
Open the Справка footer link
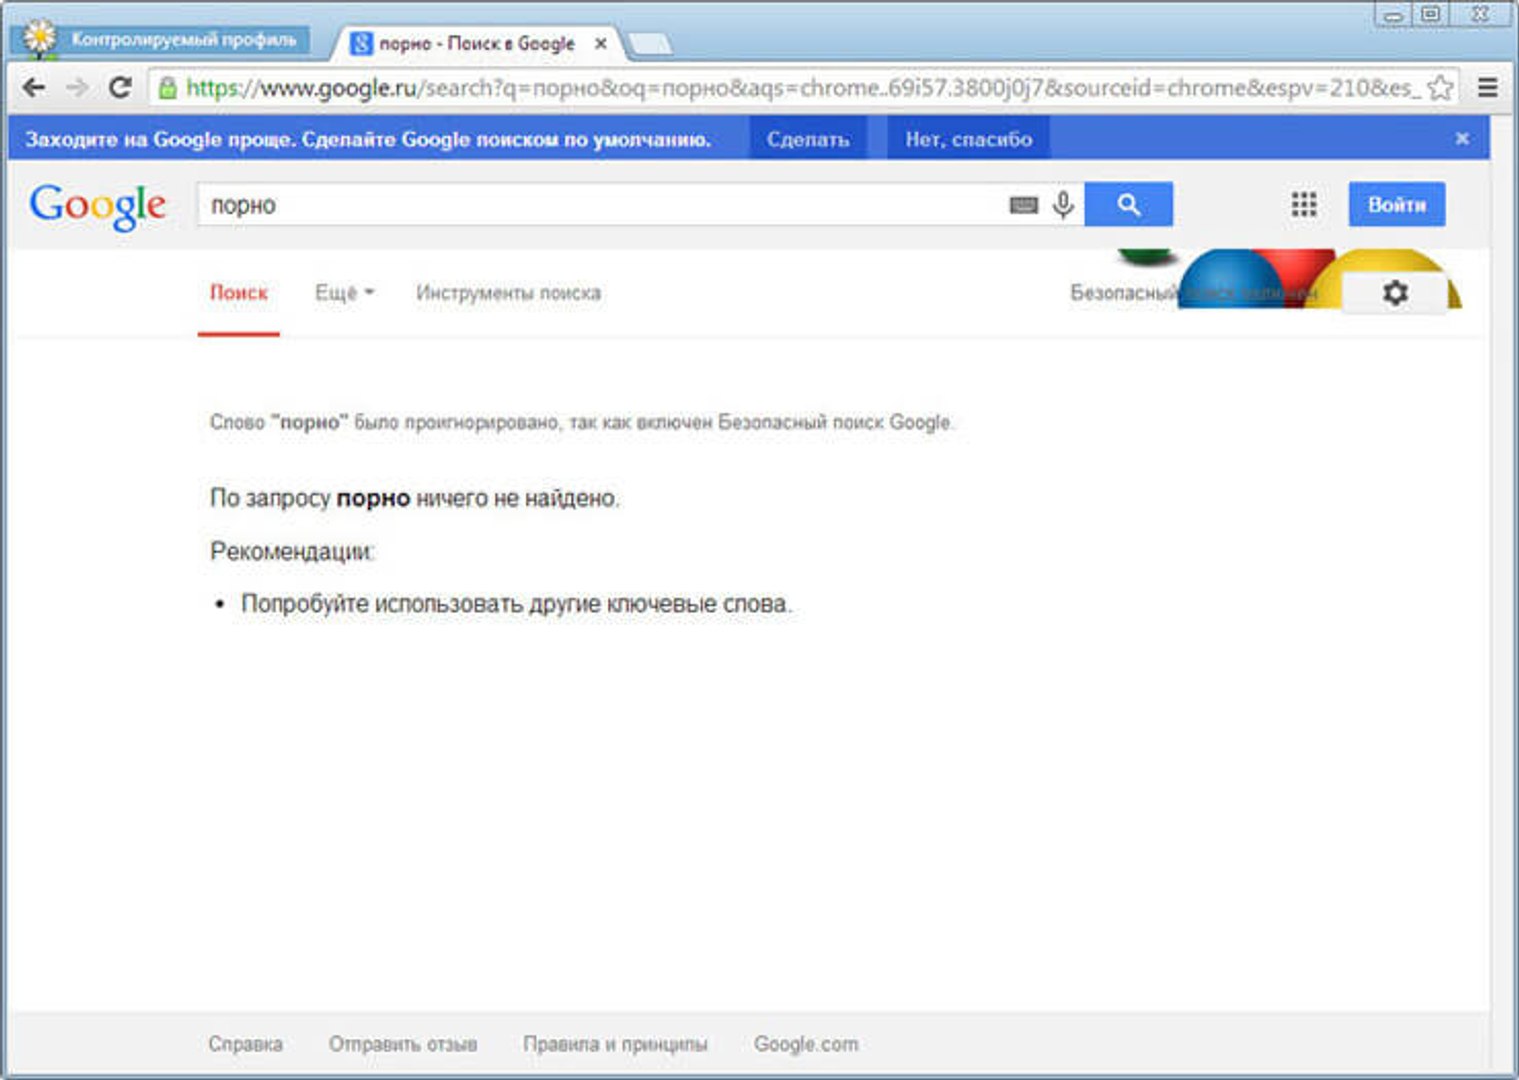pos(245,1044)
